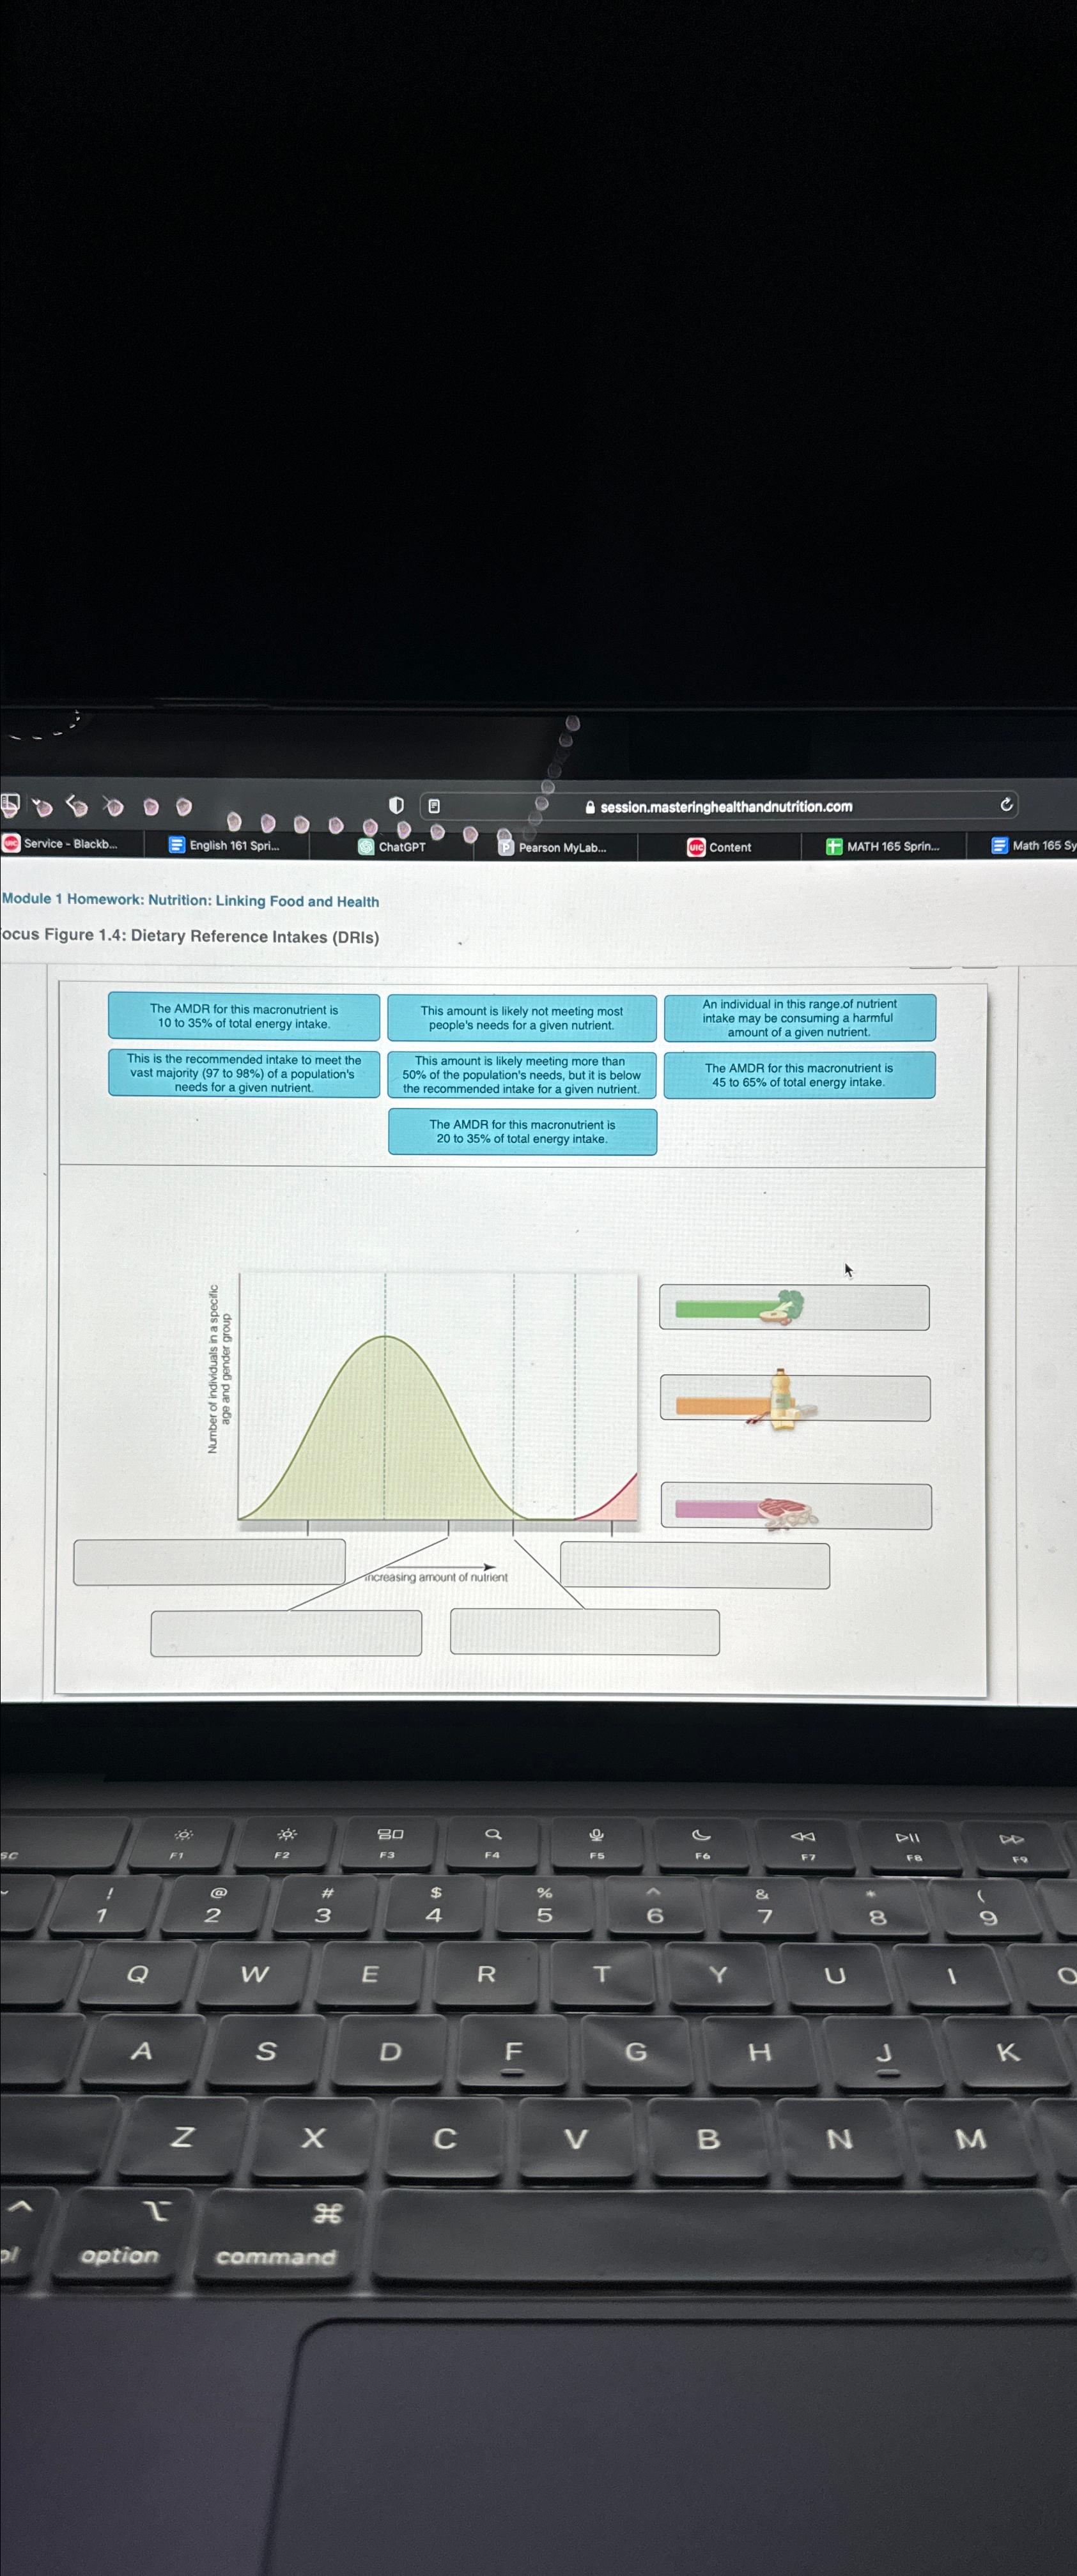Click the 'Increasing amount of nutrient' axis label
Screen dimensions: 1077x2576
pos(436,1577)
